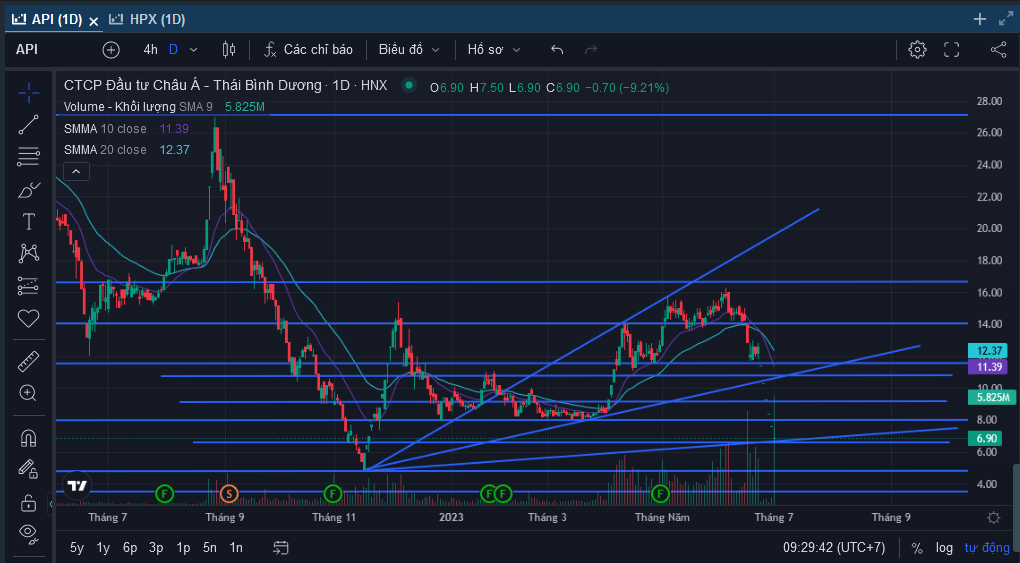Enter fullscreen chart mode
Viewport: 1020px width, 563px height.
[x=952, y=49]
